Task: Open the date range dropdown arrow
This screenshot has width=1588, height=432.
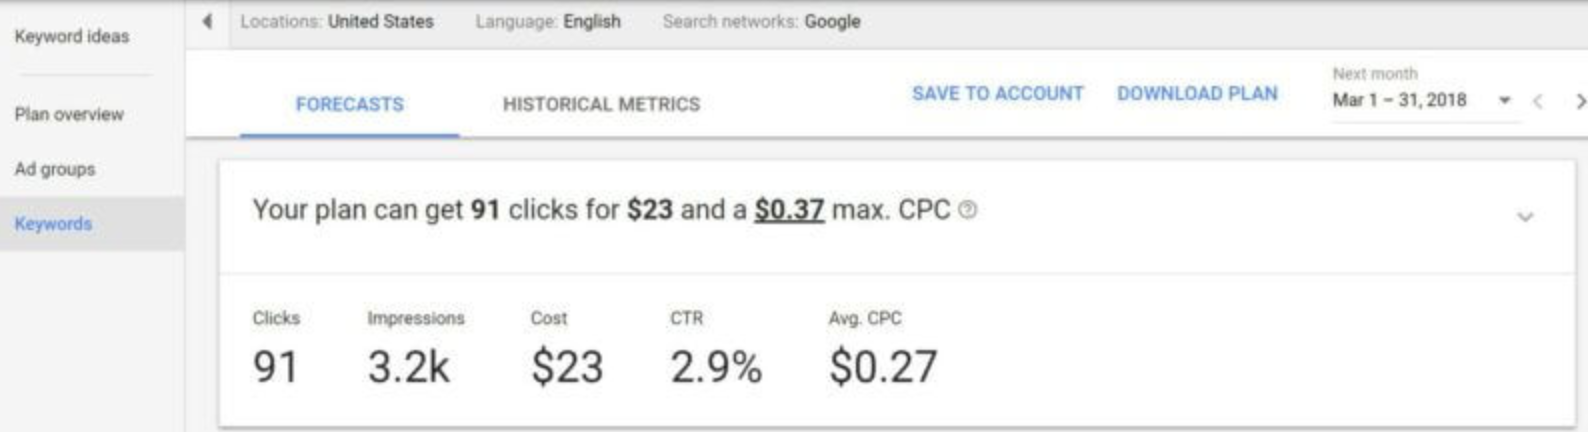Action: pos(1504,100)
